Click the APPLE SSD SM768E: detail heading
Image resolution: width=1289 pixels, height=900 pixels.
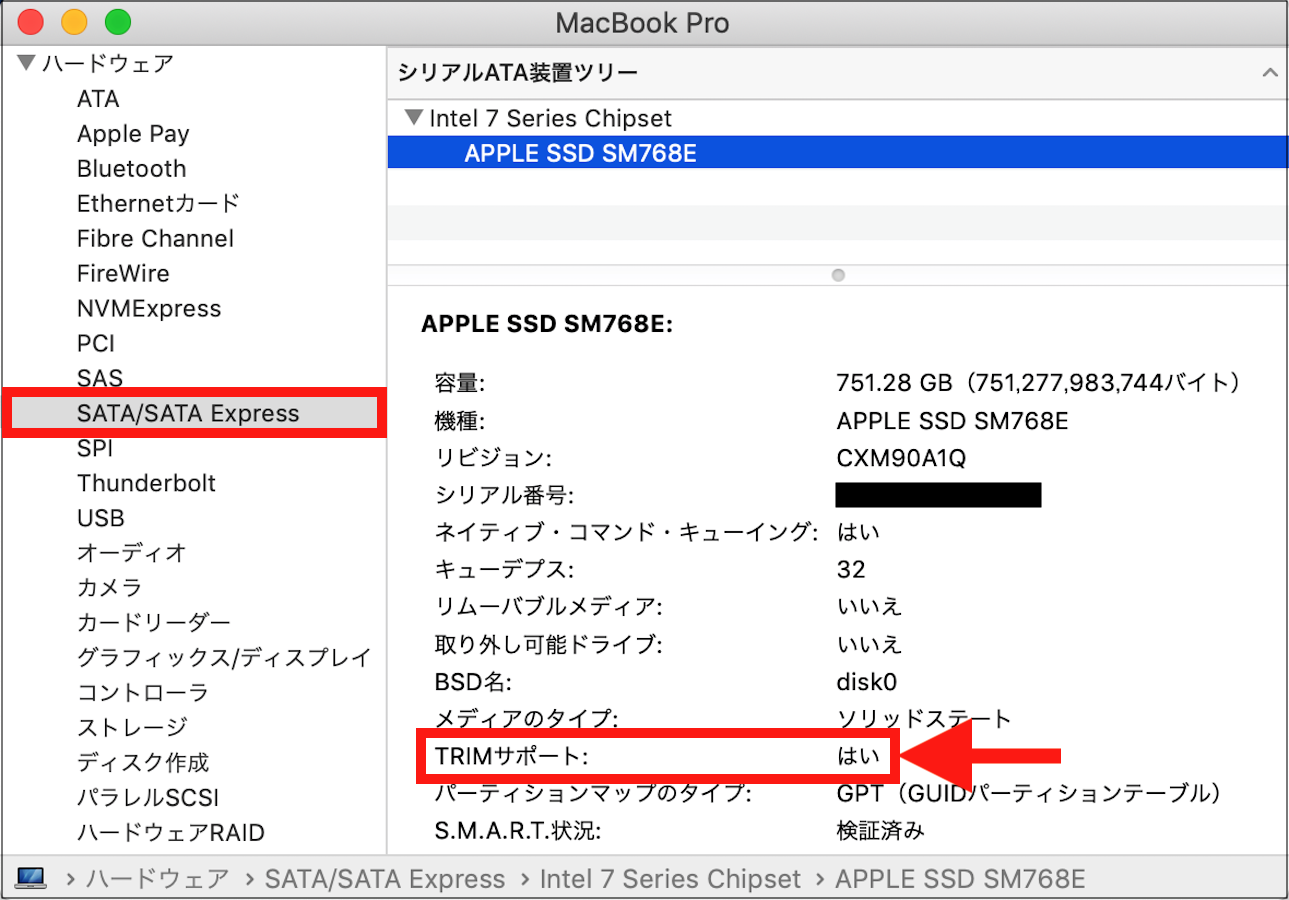click(548, 323)
